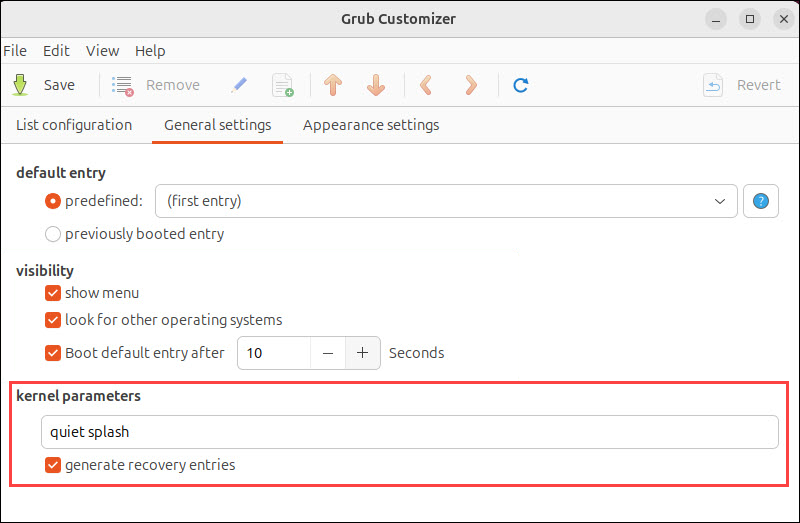Toggle look for other operating systems
This screenshot has width=800, height=523.
(53, 320)
